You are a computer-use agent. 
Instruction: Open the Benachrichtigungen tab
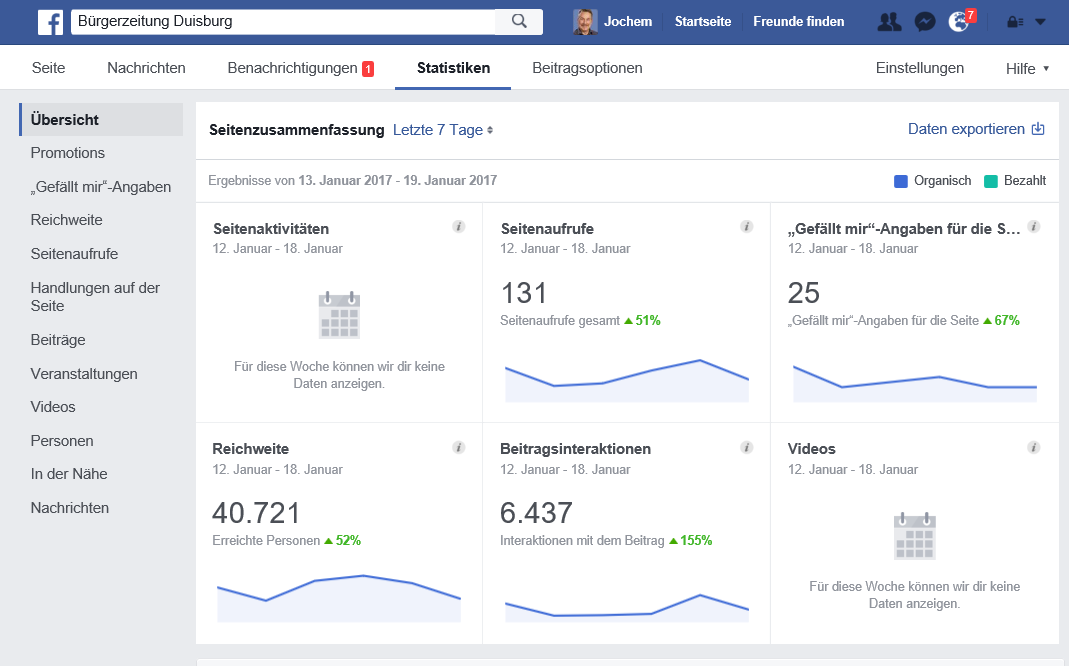(x=301, y=68)
